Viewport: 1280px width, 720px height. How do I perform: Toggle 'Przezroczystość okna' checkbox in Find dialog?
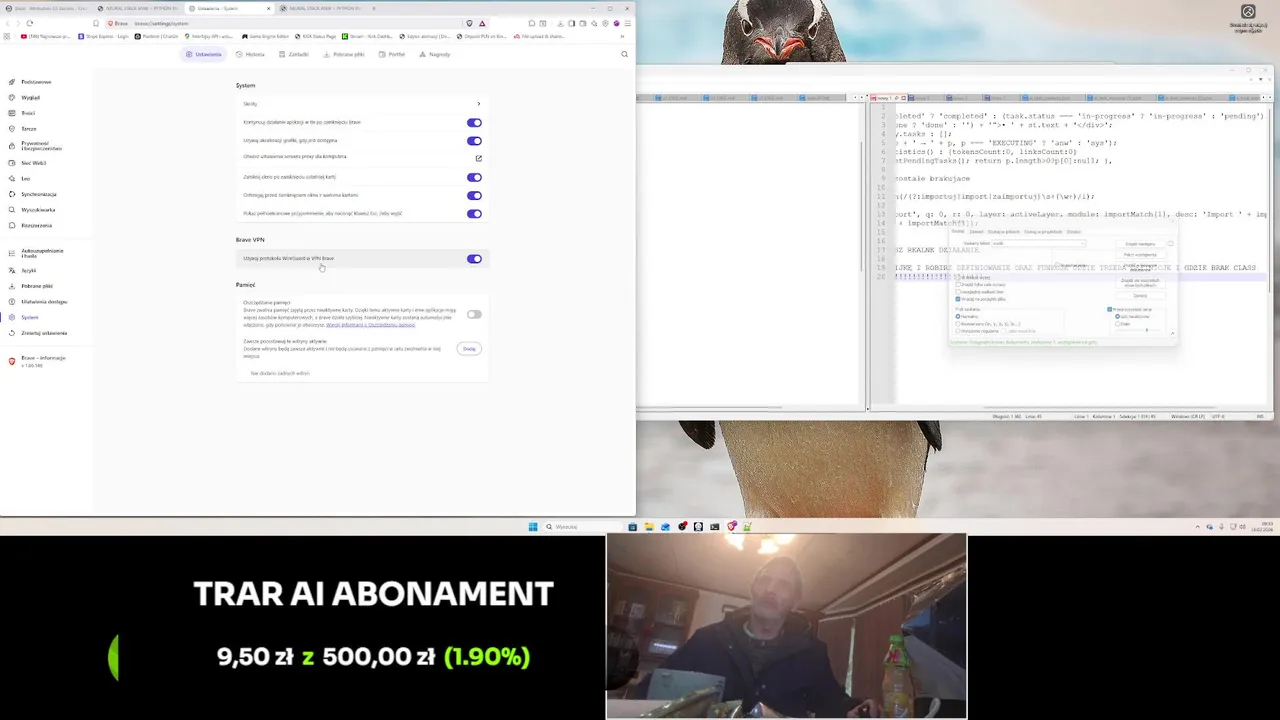click(x=1110, y=309)
